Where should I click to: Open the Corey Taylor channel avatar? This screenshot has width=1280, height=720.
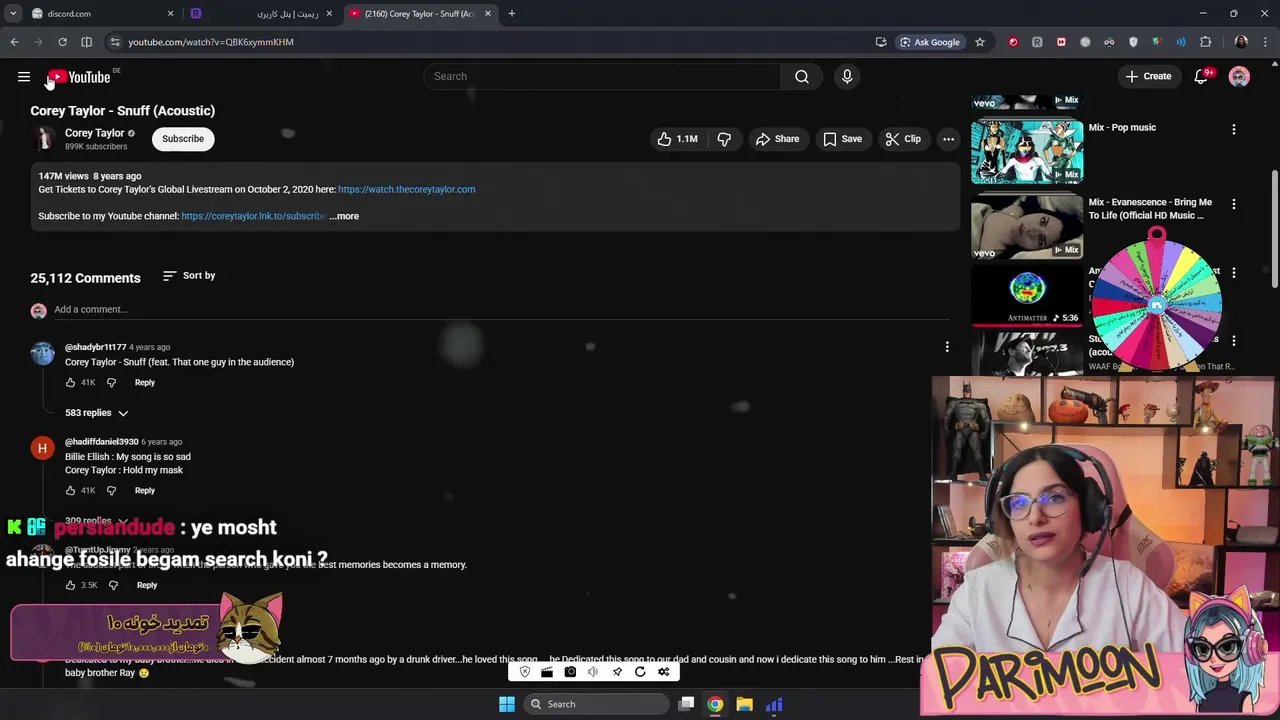(44, 139)
